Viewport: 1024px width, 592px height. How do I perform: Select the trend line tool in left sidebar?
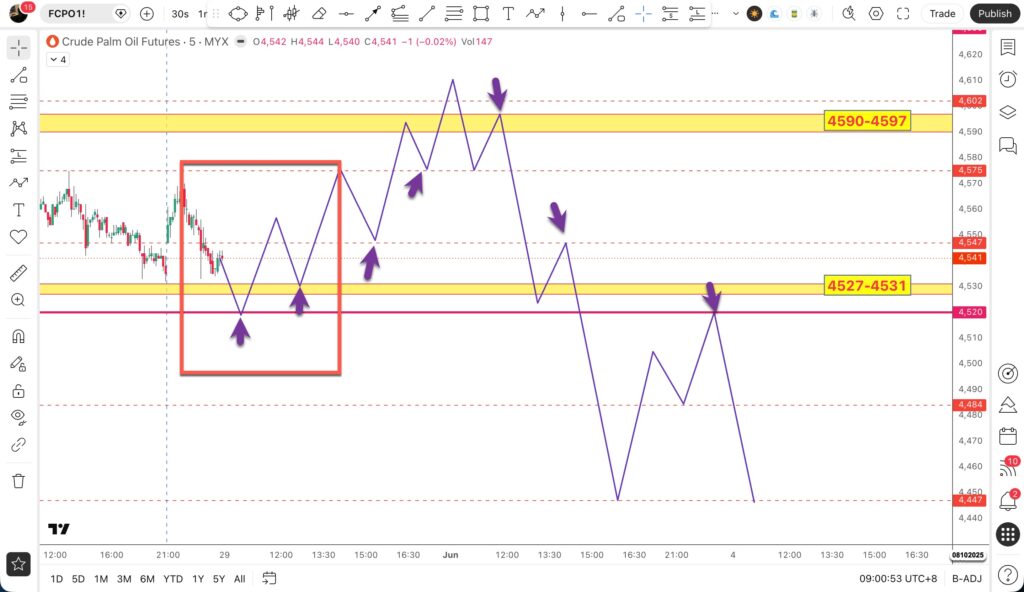(18, 75)
